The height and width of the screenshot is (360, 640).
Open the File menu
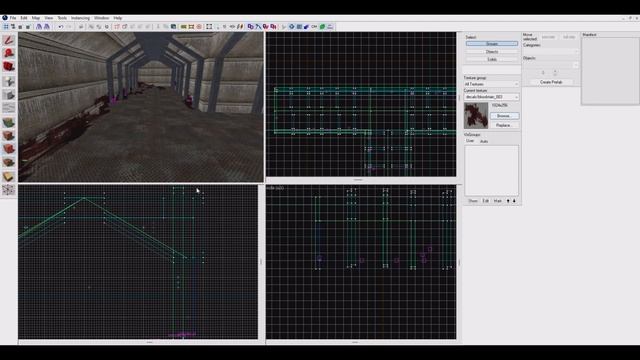tap(13, 18)
